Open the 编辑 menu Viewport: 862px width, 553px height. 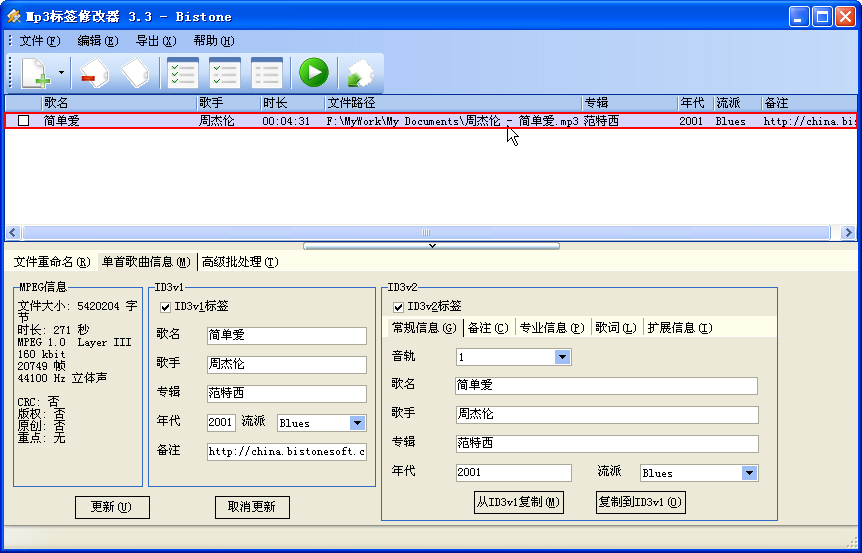[x=97, y=41]
